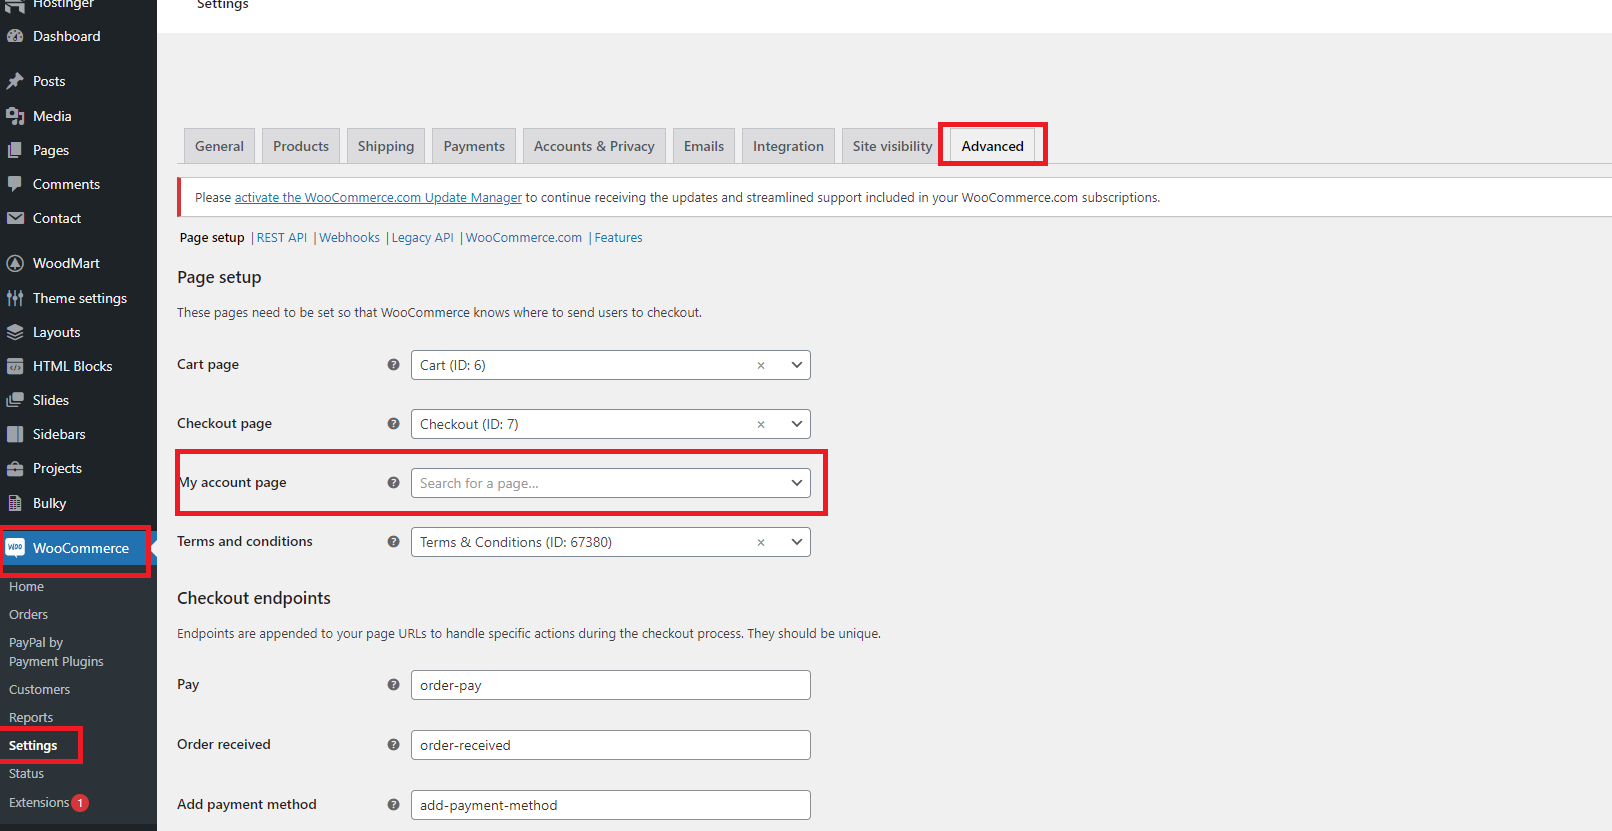This screenshot has width=1612, height=831.
Task: Click the help icon beside Checkout page
Action: click(393, 424)
